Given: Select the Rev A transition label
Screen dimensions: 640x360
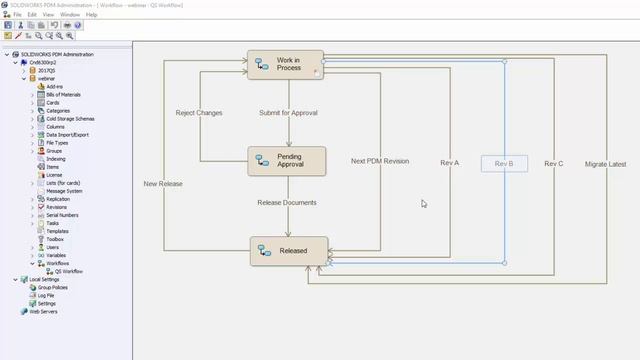Looking at the screenshot, I should point(449,163).
